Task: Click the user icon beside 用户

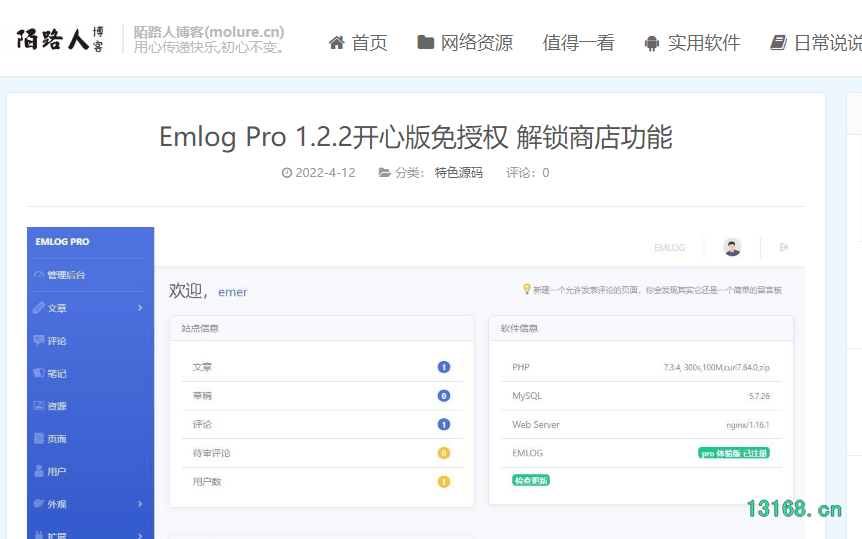Action: click(38, 471)
